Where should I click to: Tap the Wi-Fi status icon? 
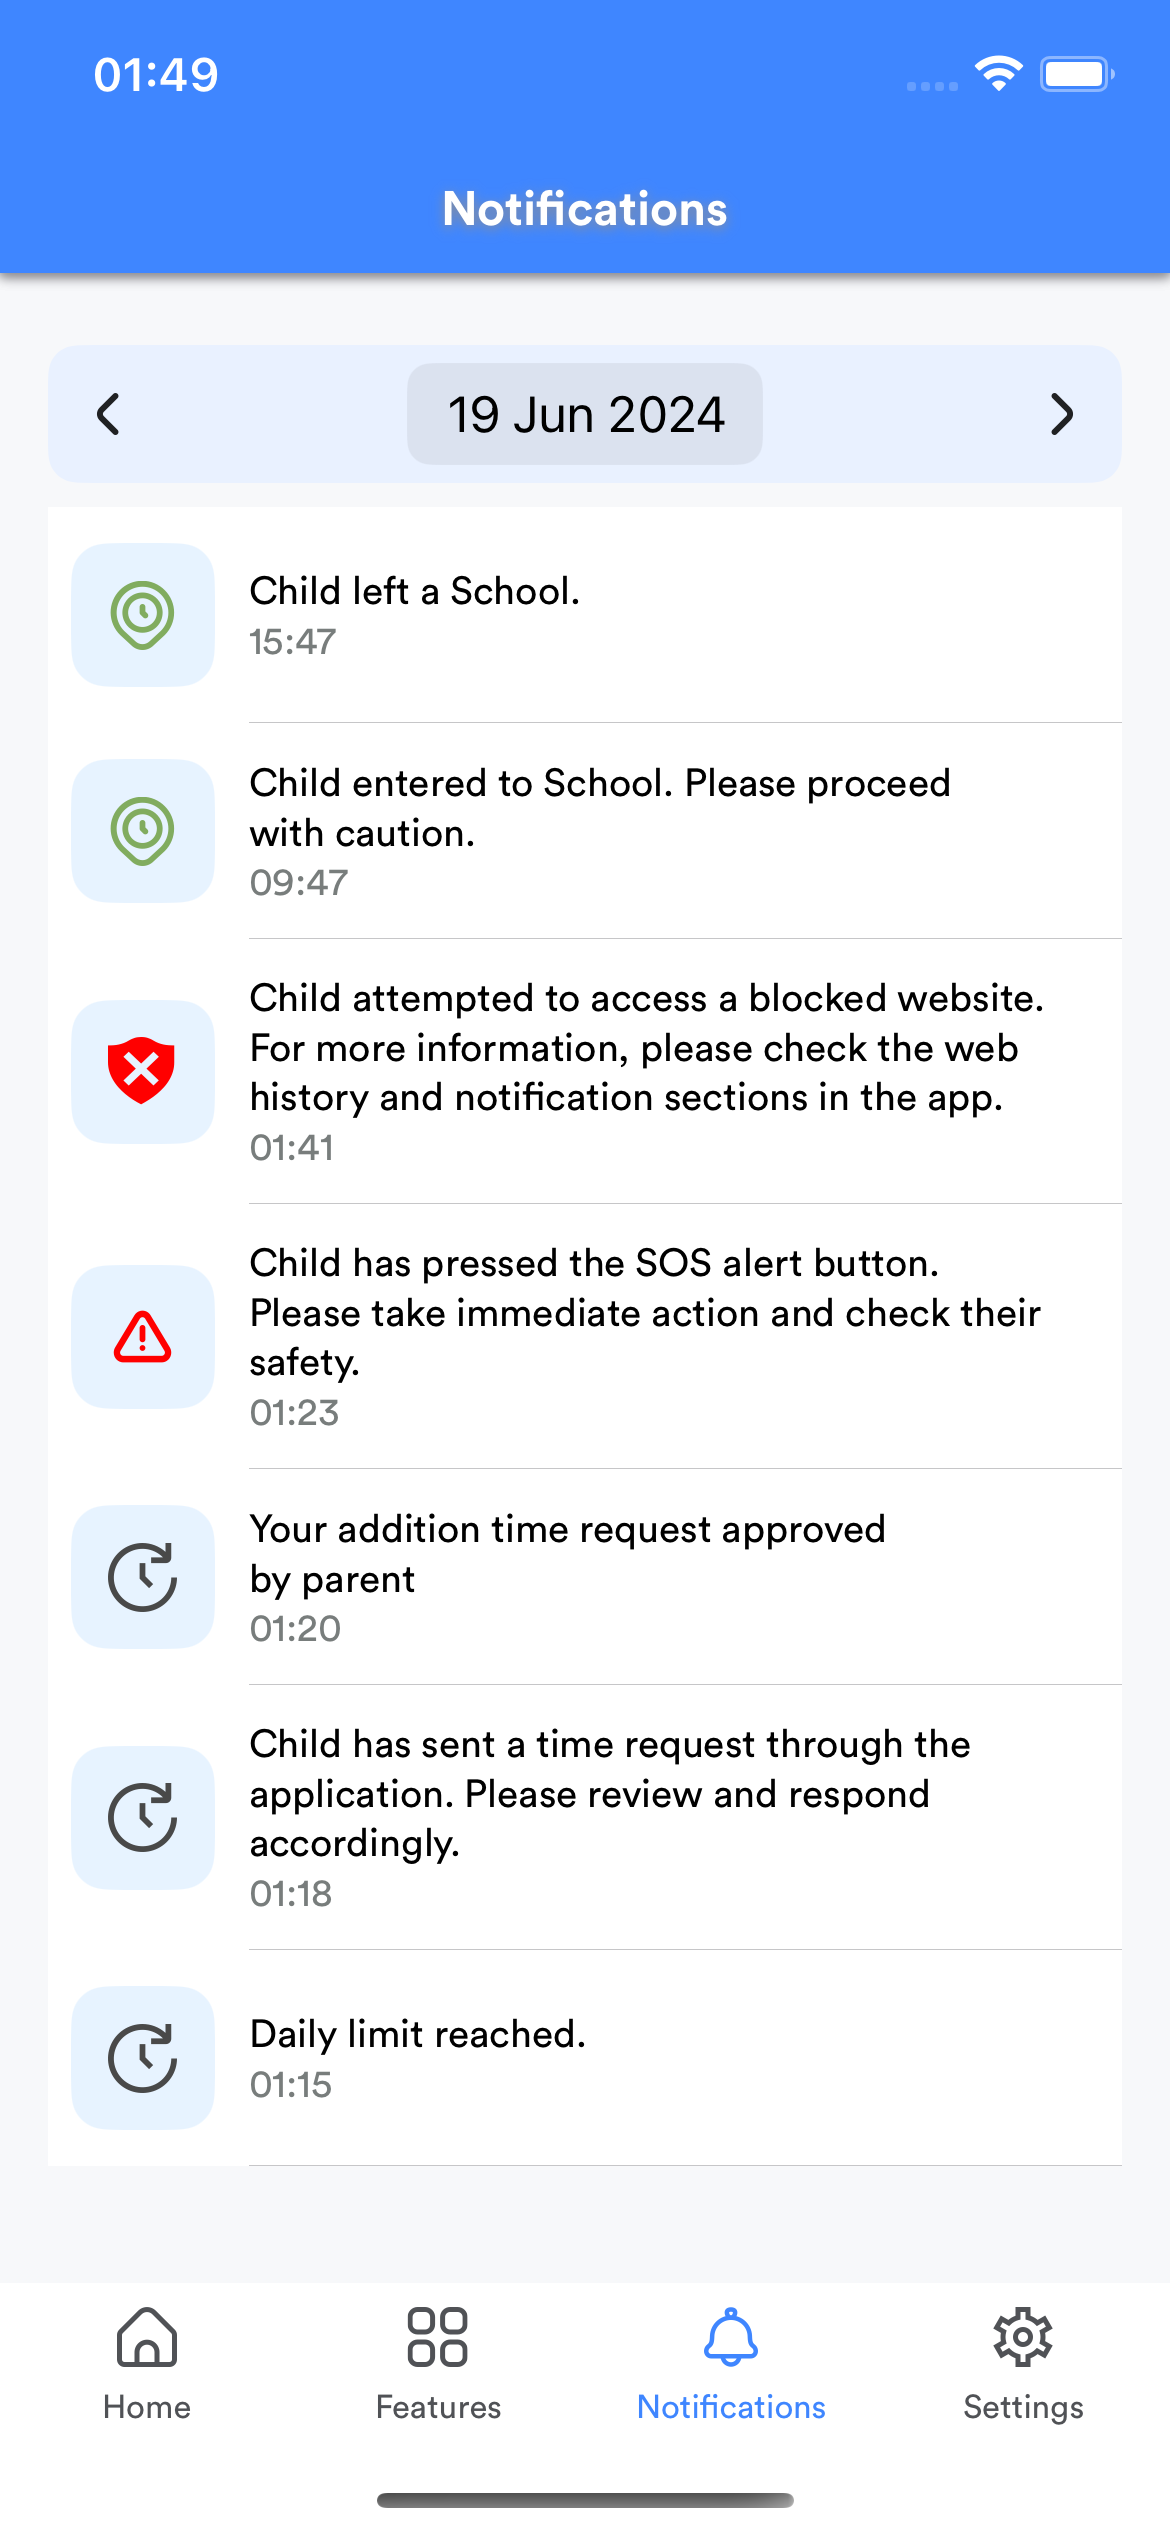pyautogui.click(x=998, y=74)
